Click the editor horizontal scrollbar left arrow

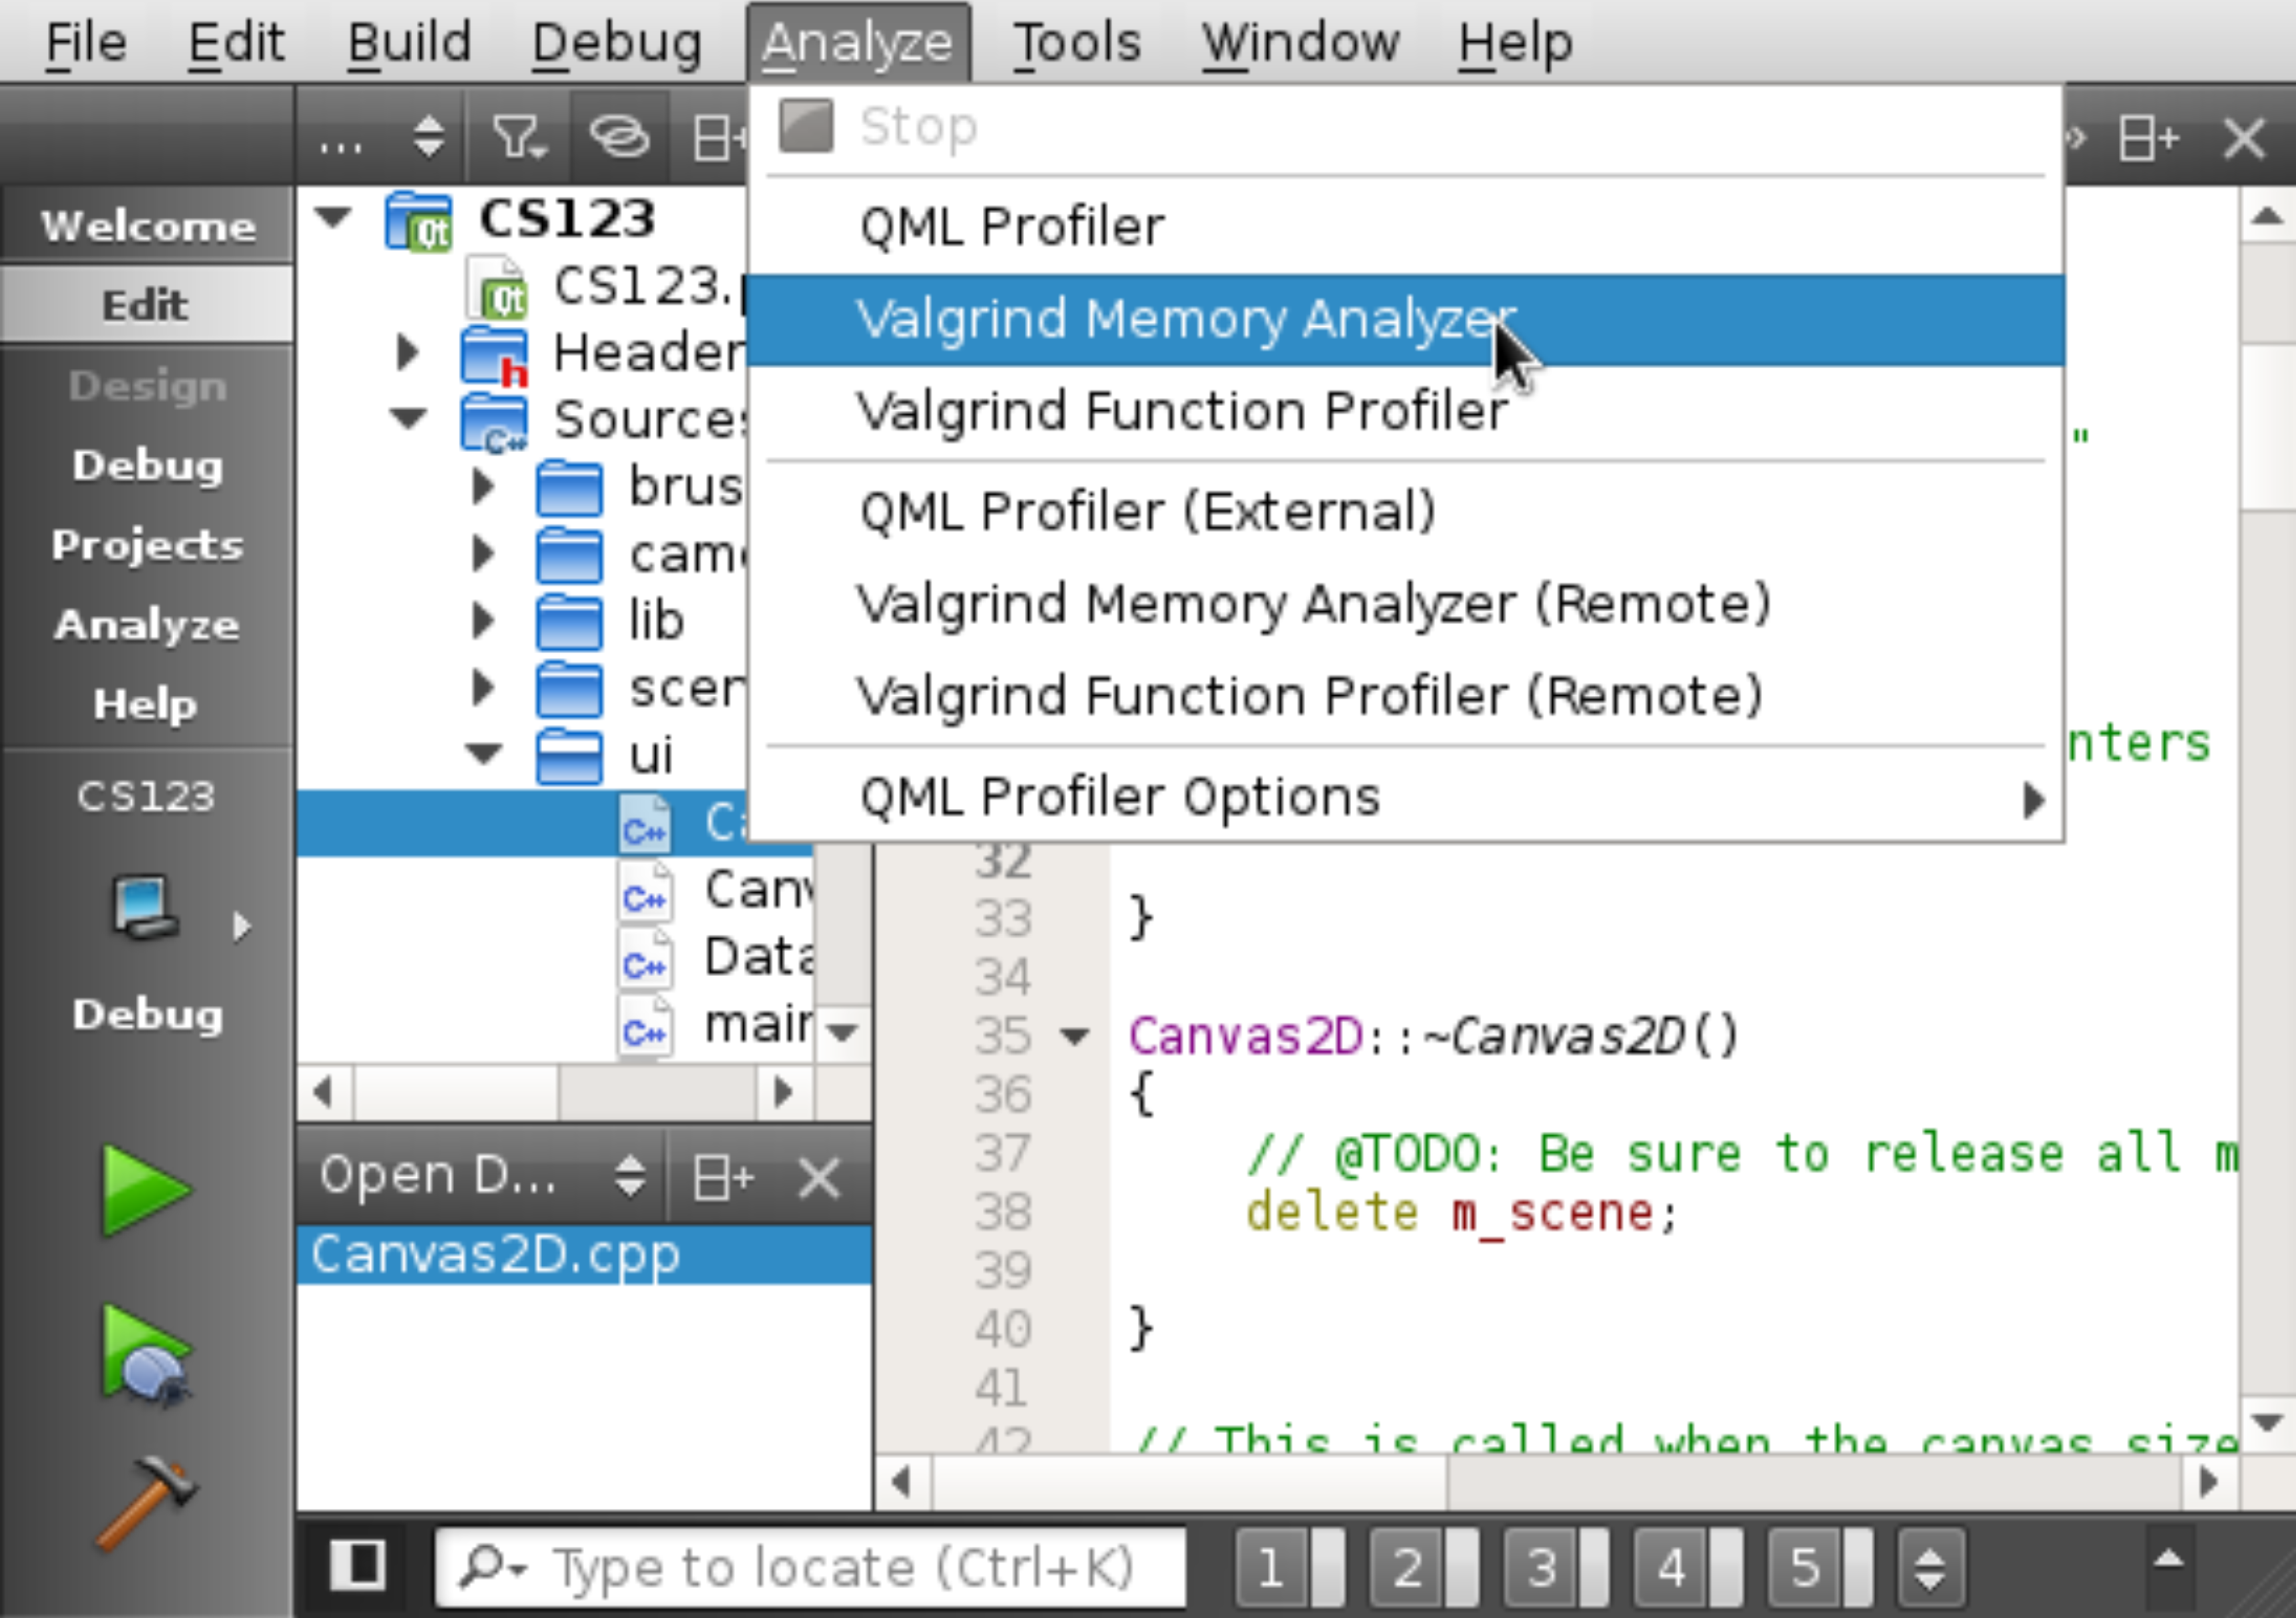pyautogui.click(x=903, y=1481)
